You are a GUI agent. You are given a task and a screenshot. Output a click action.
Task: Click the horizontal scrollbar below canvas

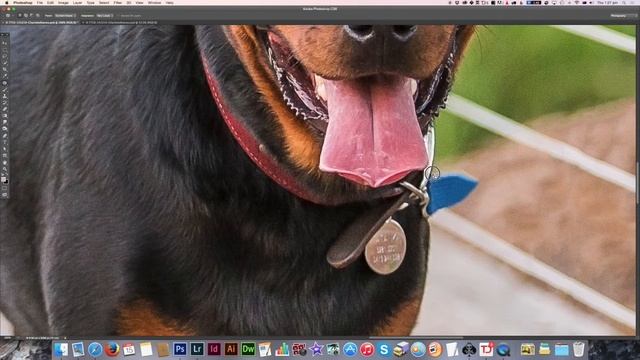[x=416, y=338]
